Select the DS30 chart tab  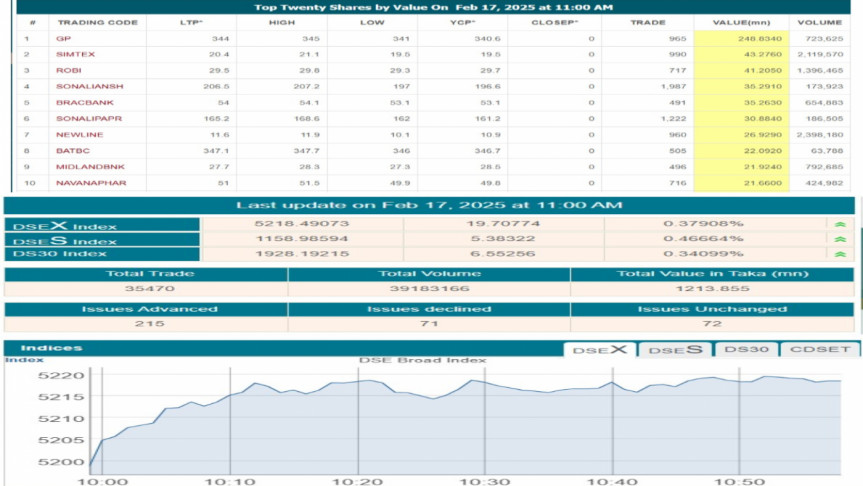coord(744,349)
